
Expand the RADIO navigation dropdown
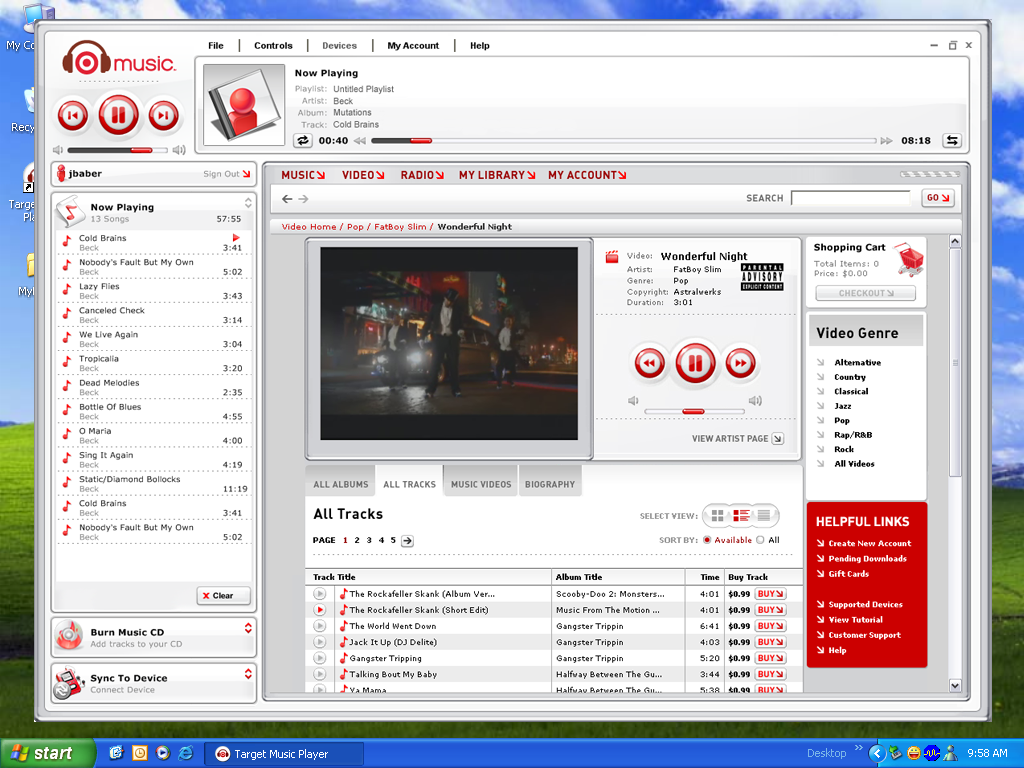click(x=422, y=175)
